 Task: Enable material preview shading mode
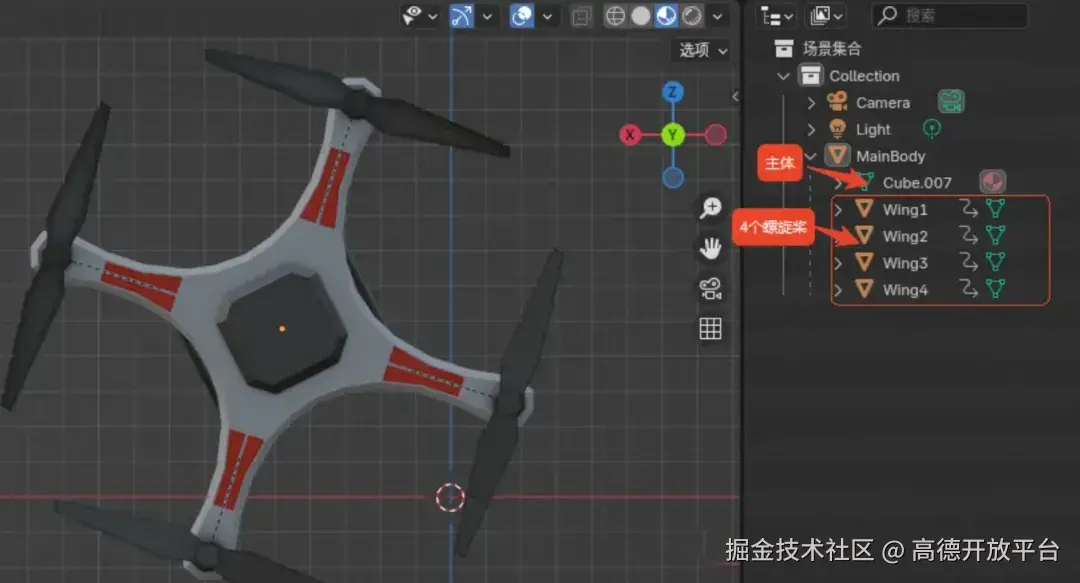[x=666, y=16]
